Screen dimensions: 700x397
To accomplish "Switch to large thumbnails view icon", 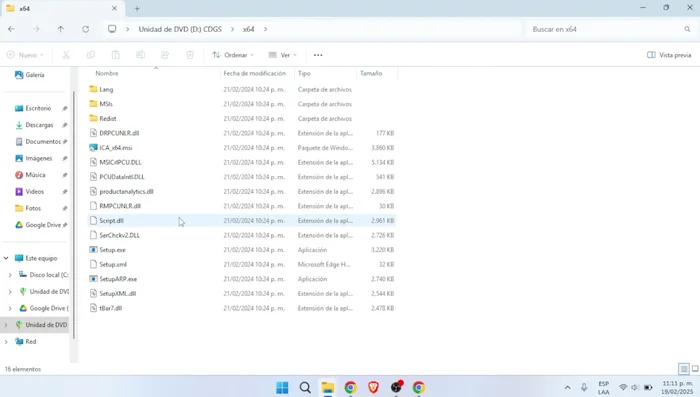I will coord(695,369).
